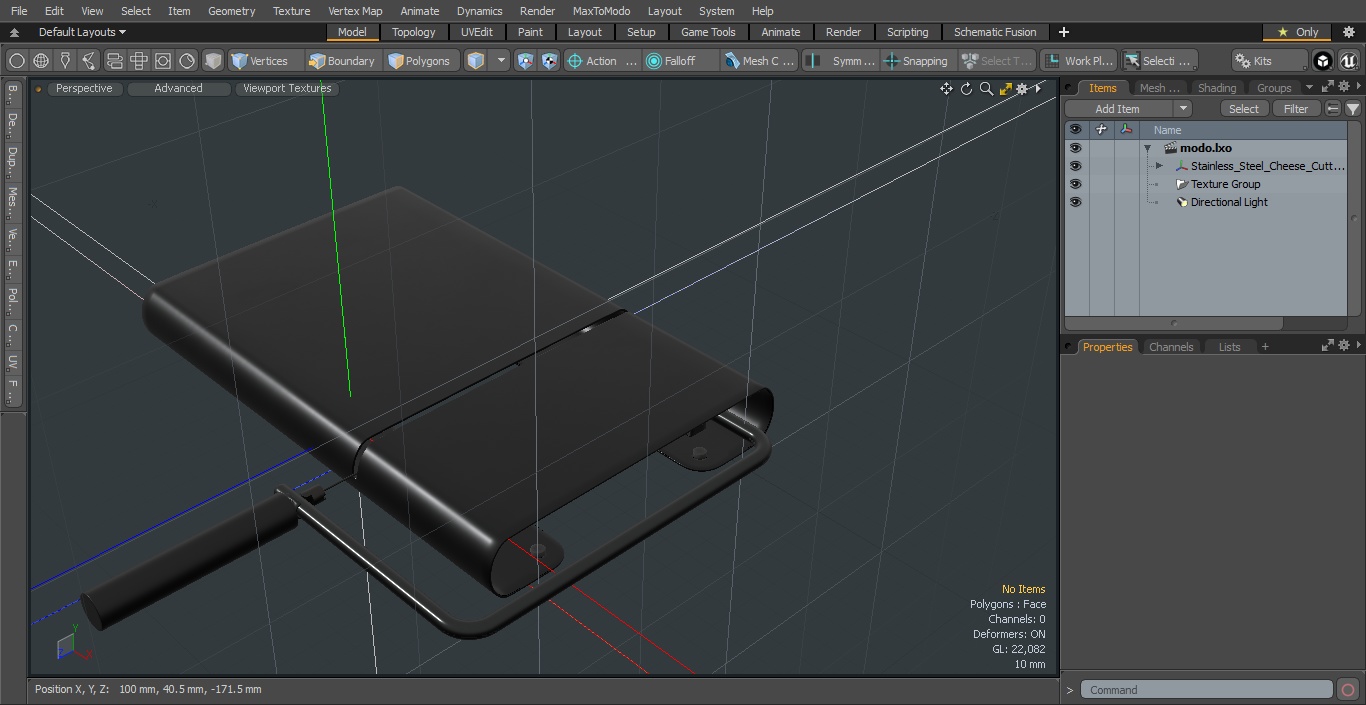Collapse the modo.lxo scene tree

(1148, 148)
